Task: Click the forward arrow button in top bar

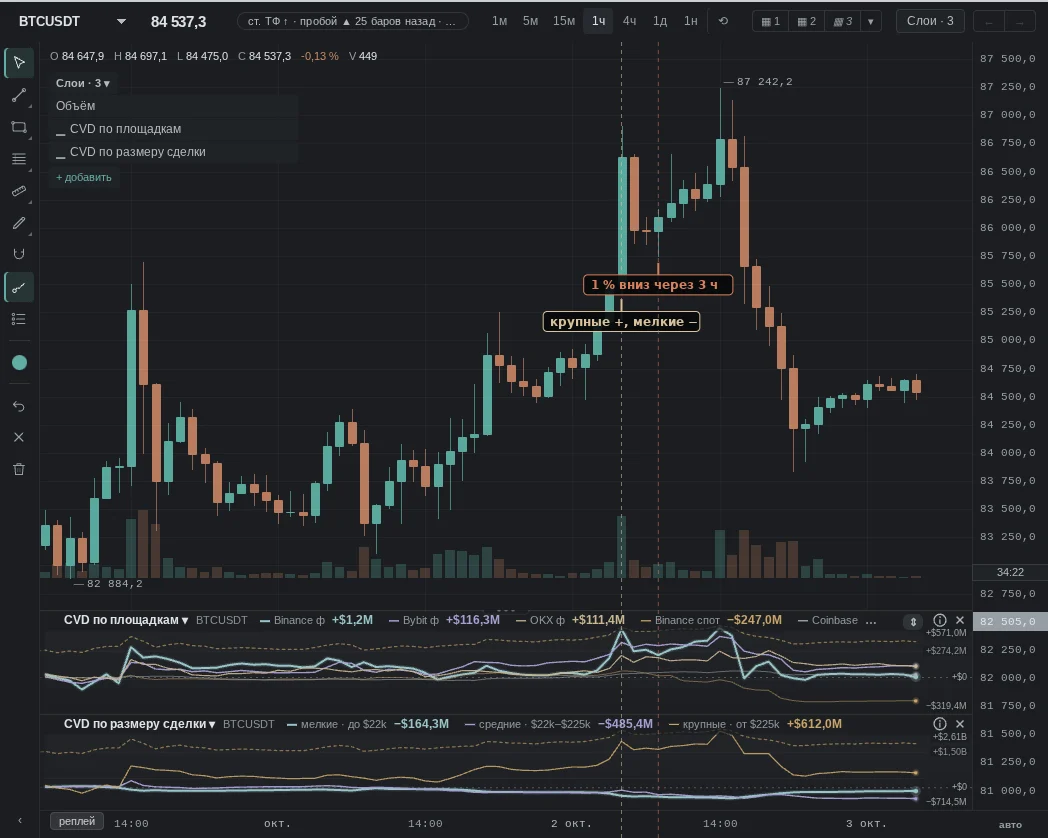Action: 1020,22
